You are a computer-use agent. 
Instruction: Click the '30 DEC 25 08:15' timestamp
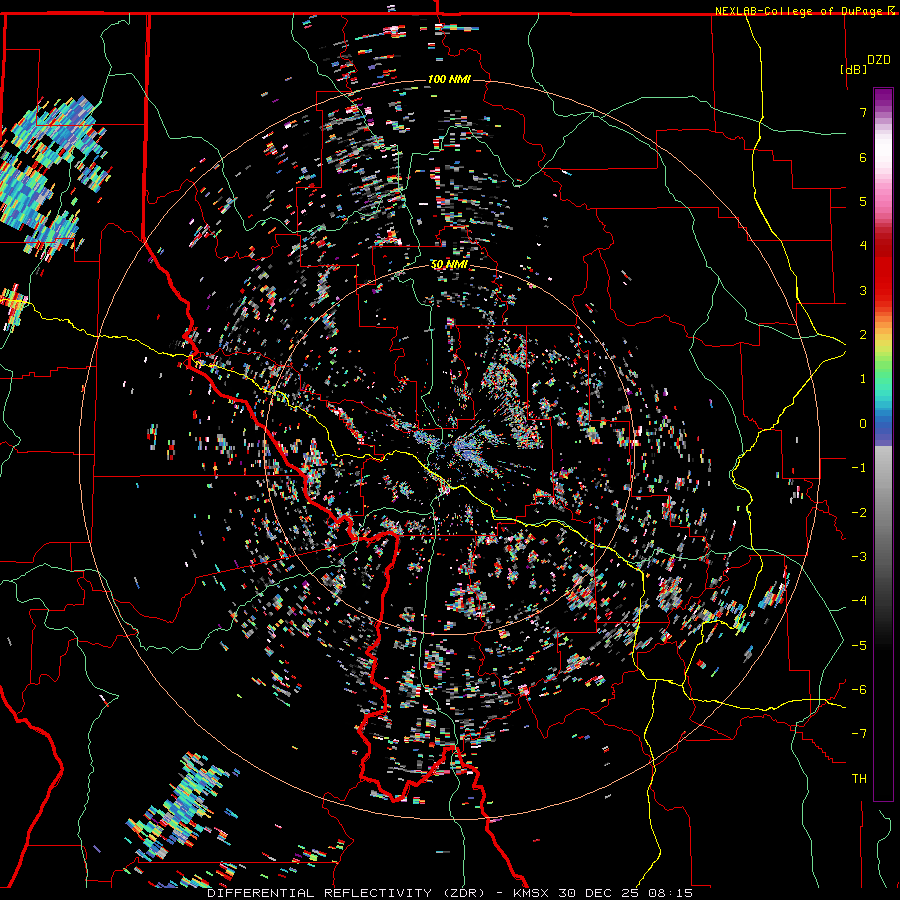(x=624, y=893)
